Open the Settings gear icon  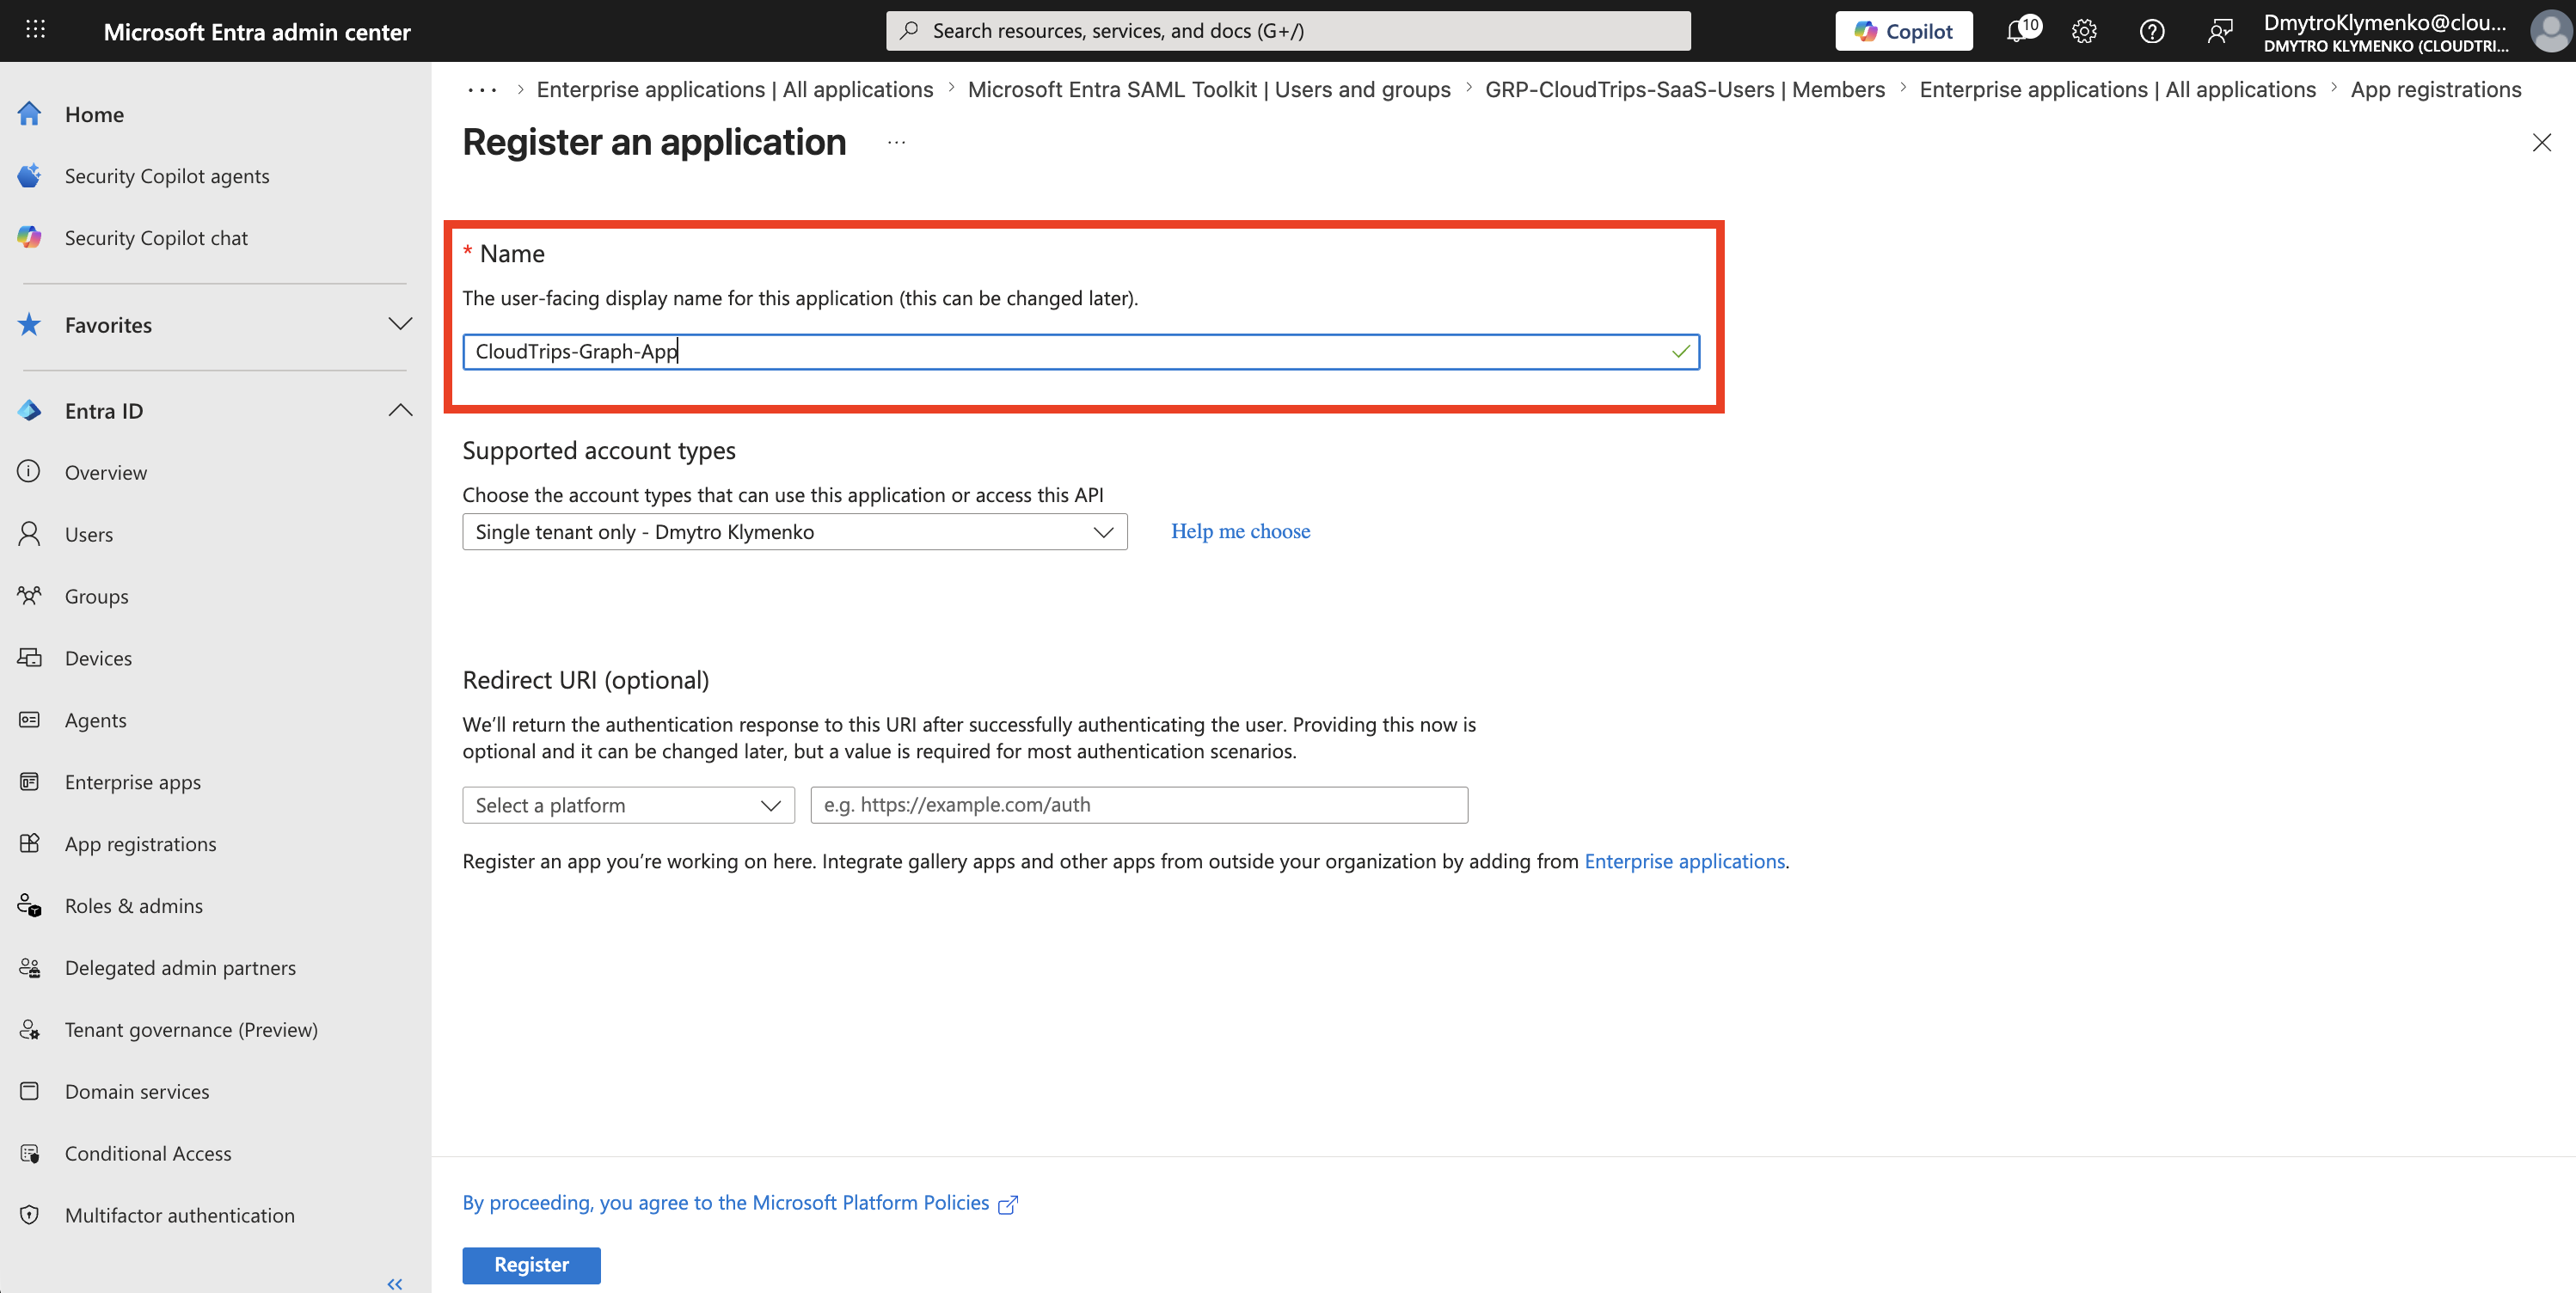tap(2084, 31)
